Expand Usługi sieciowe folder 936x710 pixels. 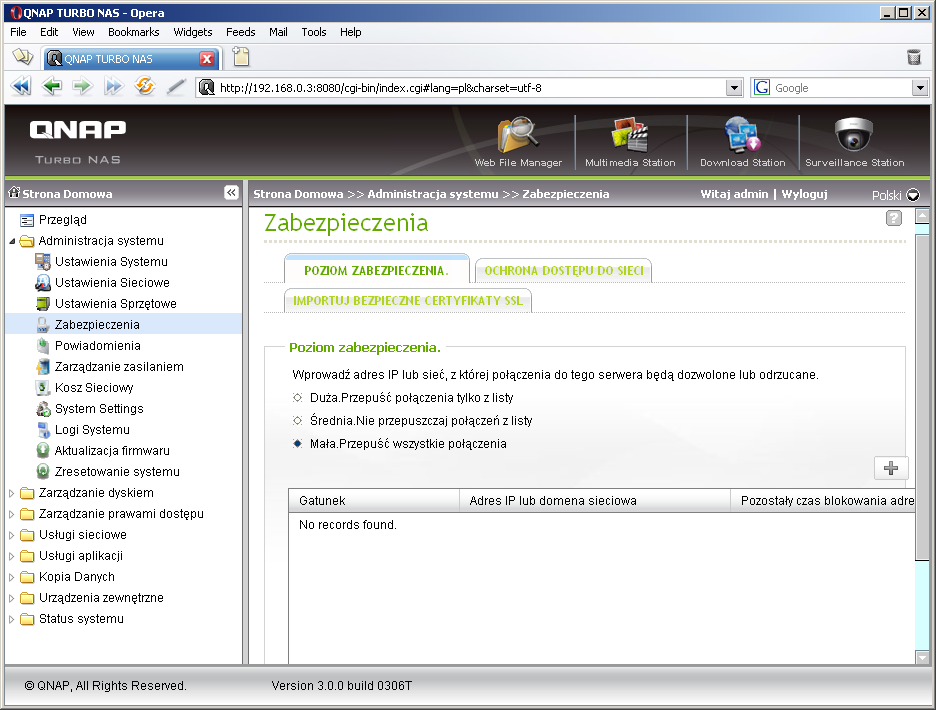pos(11,535)
